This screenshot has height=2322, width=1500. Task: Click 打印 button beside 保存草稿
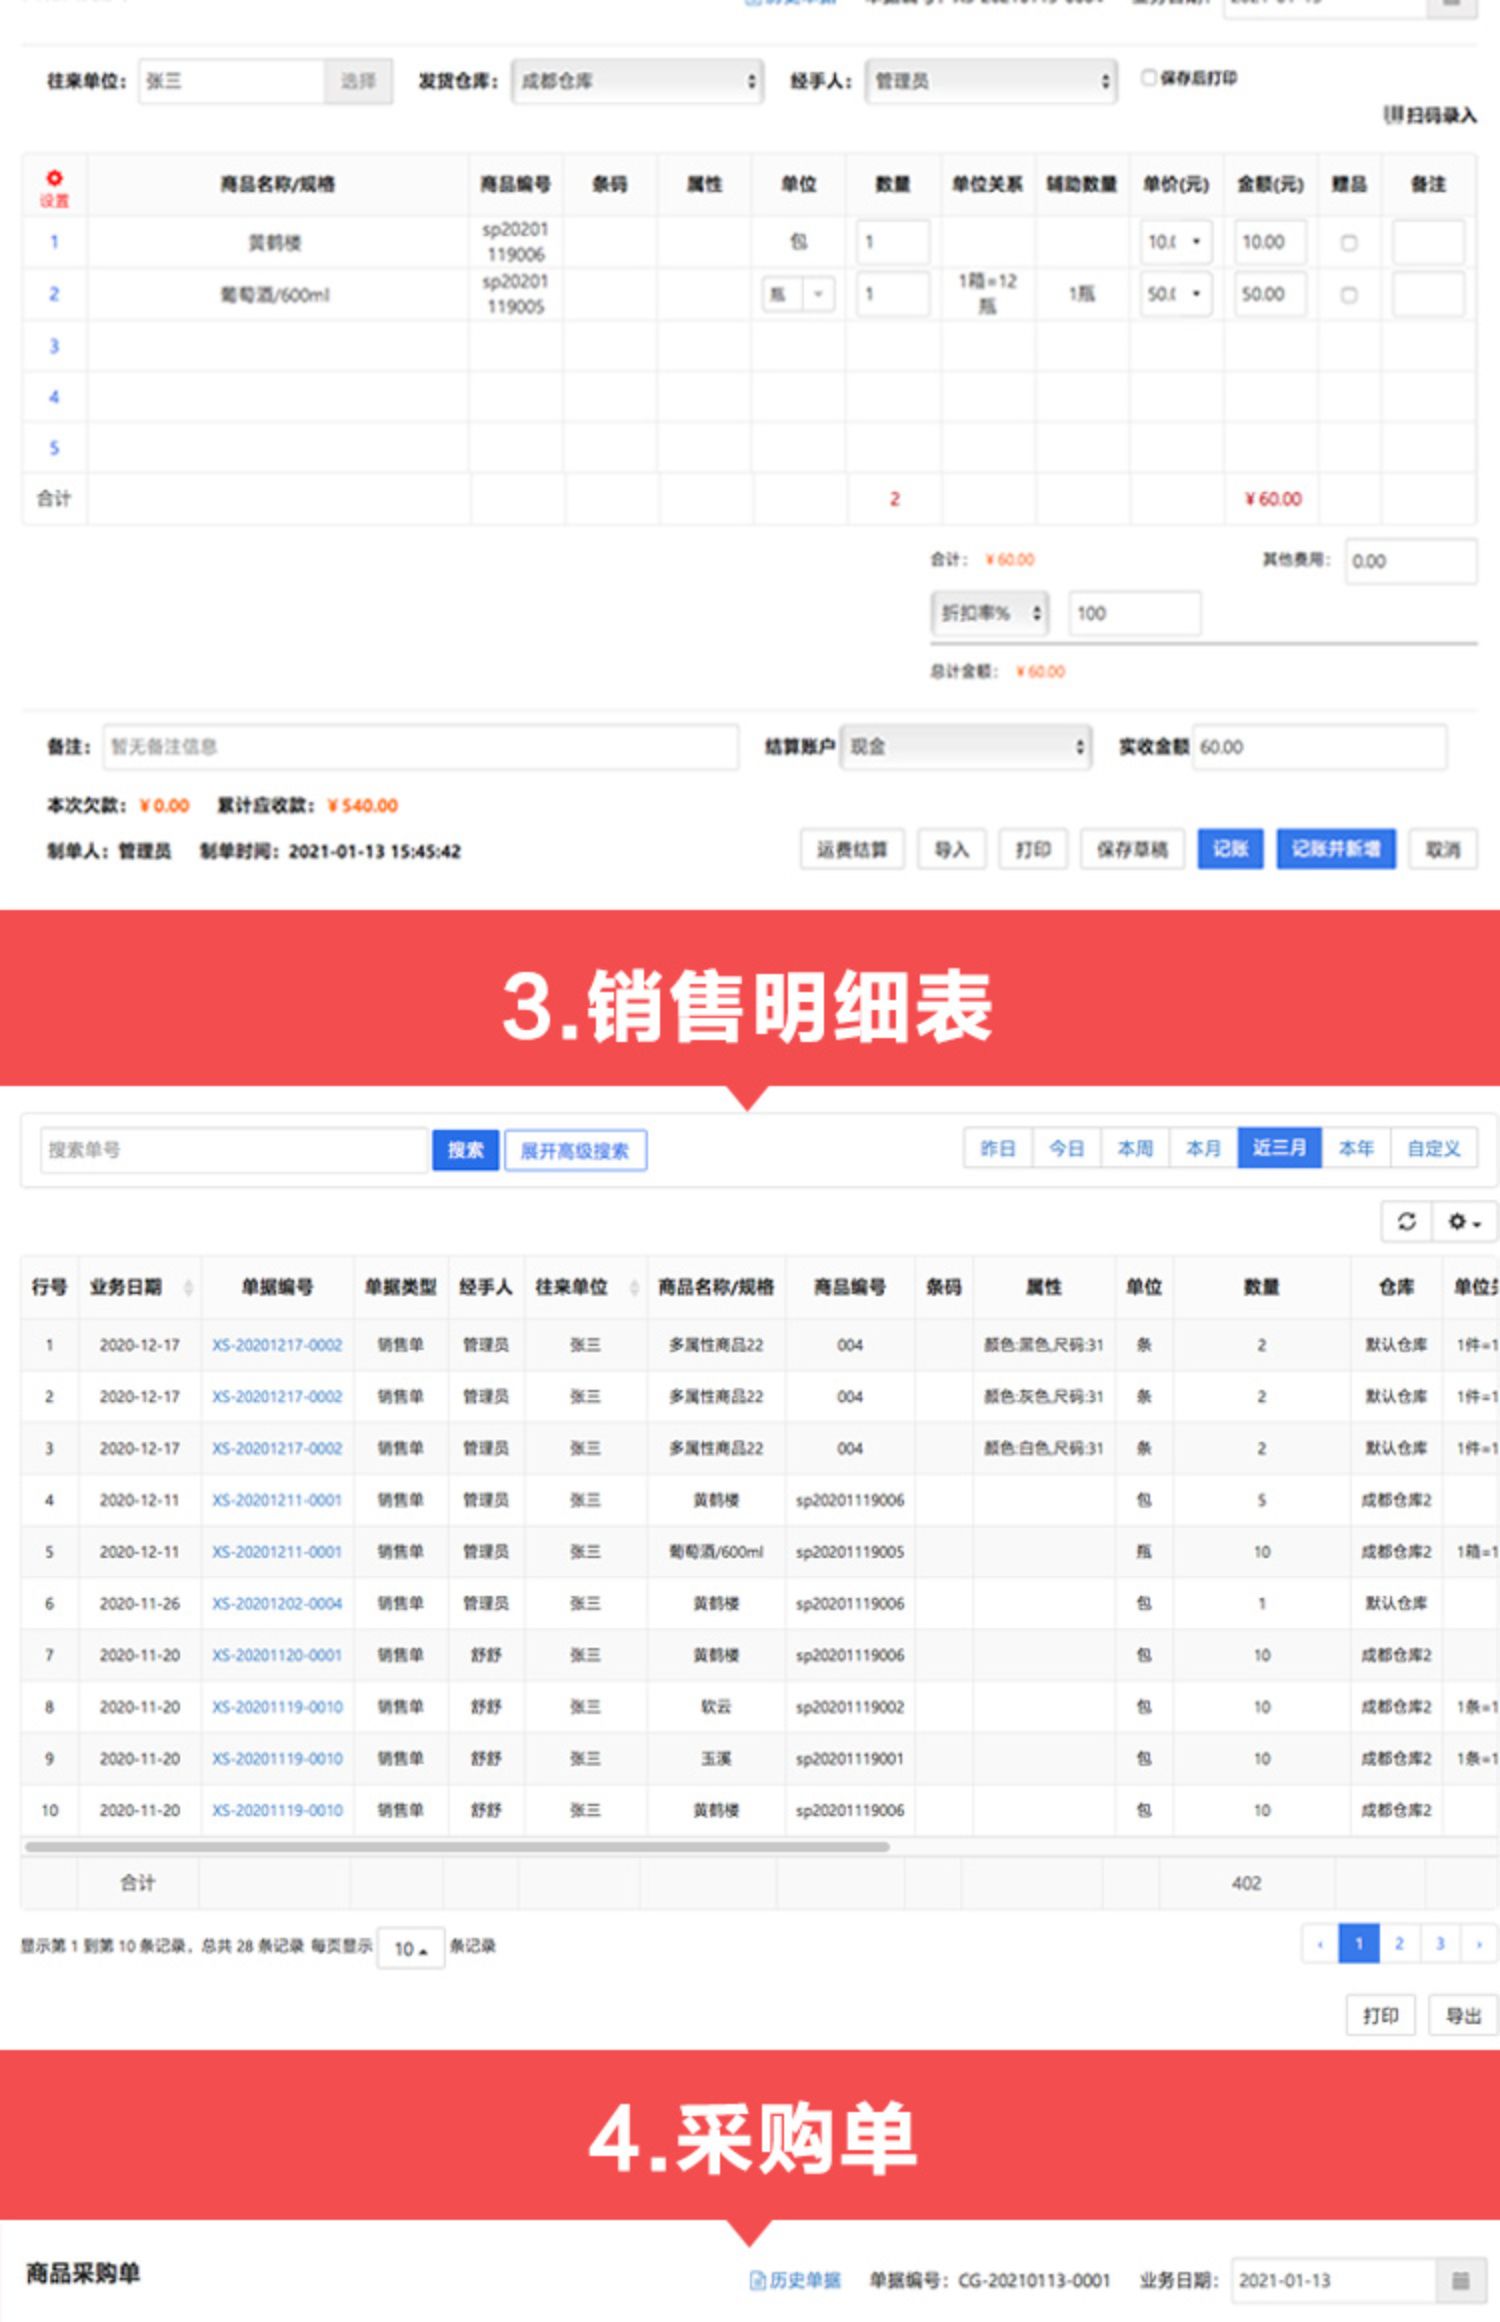point(1033,849)
